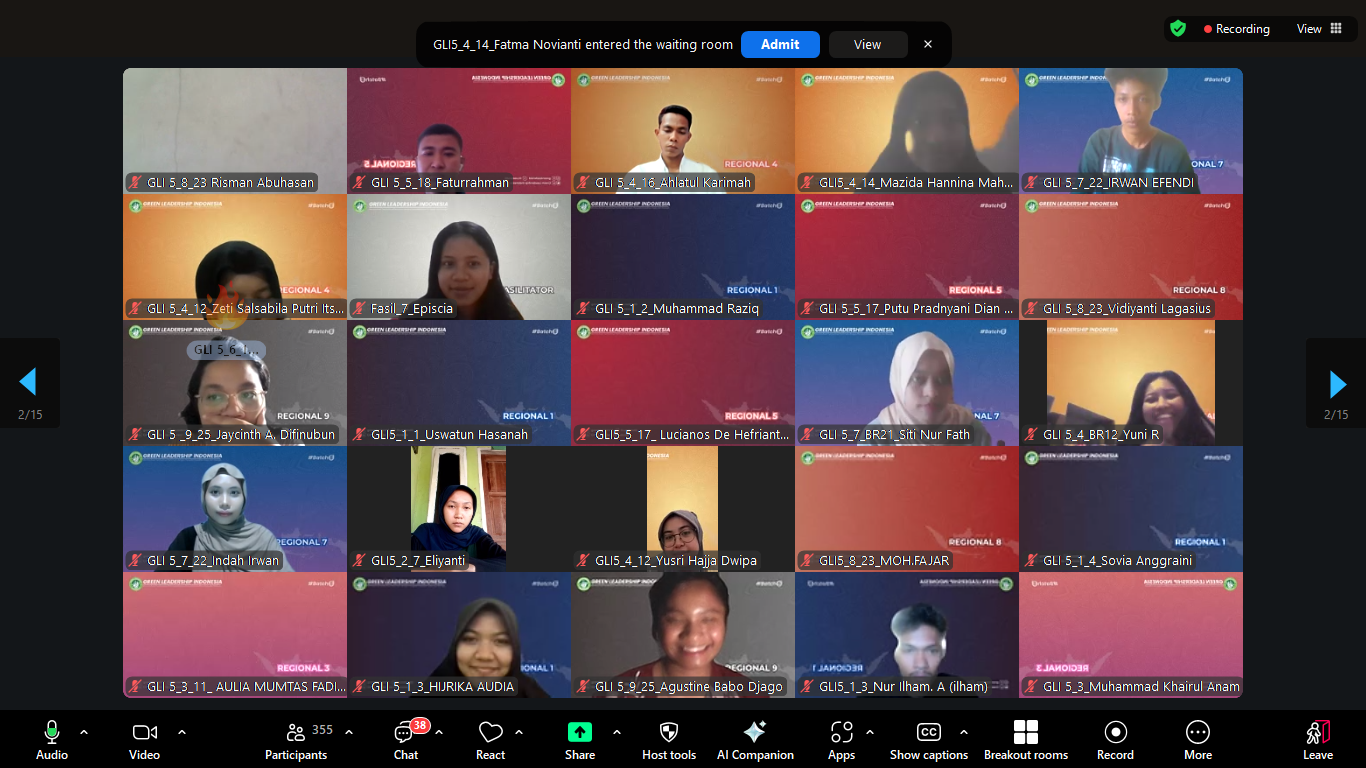Expand video options arrow next to Video
This screenshot has height=768, width=1366.
pyautogui.click(x=182, y=732)
